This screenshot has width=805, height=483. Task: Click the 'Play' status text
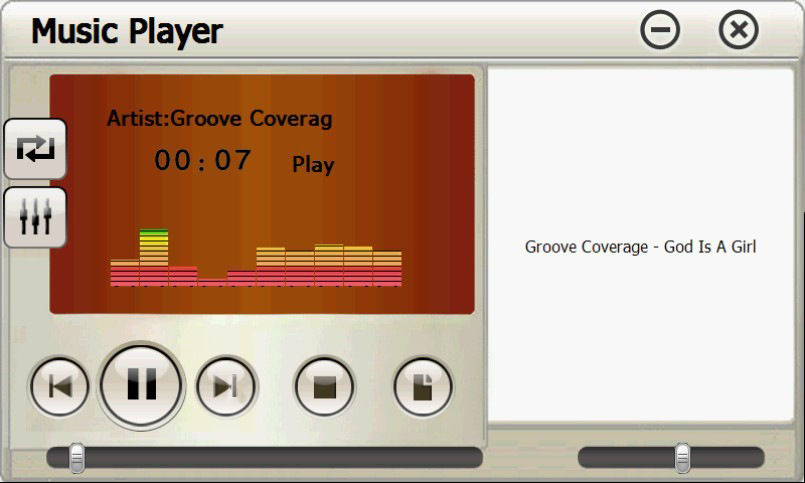click(313, 165)
